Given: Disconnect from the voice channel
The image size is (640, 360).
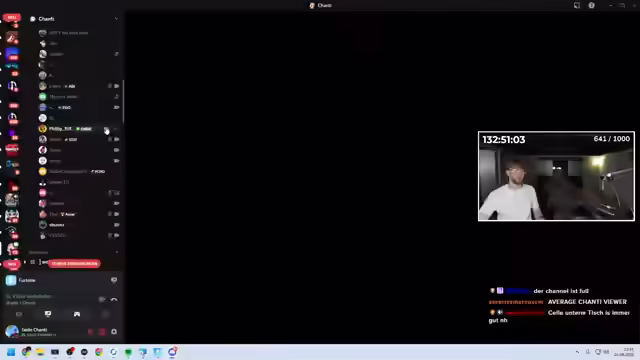Looking at the screenshot, I should [114, 300].
